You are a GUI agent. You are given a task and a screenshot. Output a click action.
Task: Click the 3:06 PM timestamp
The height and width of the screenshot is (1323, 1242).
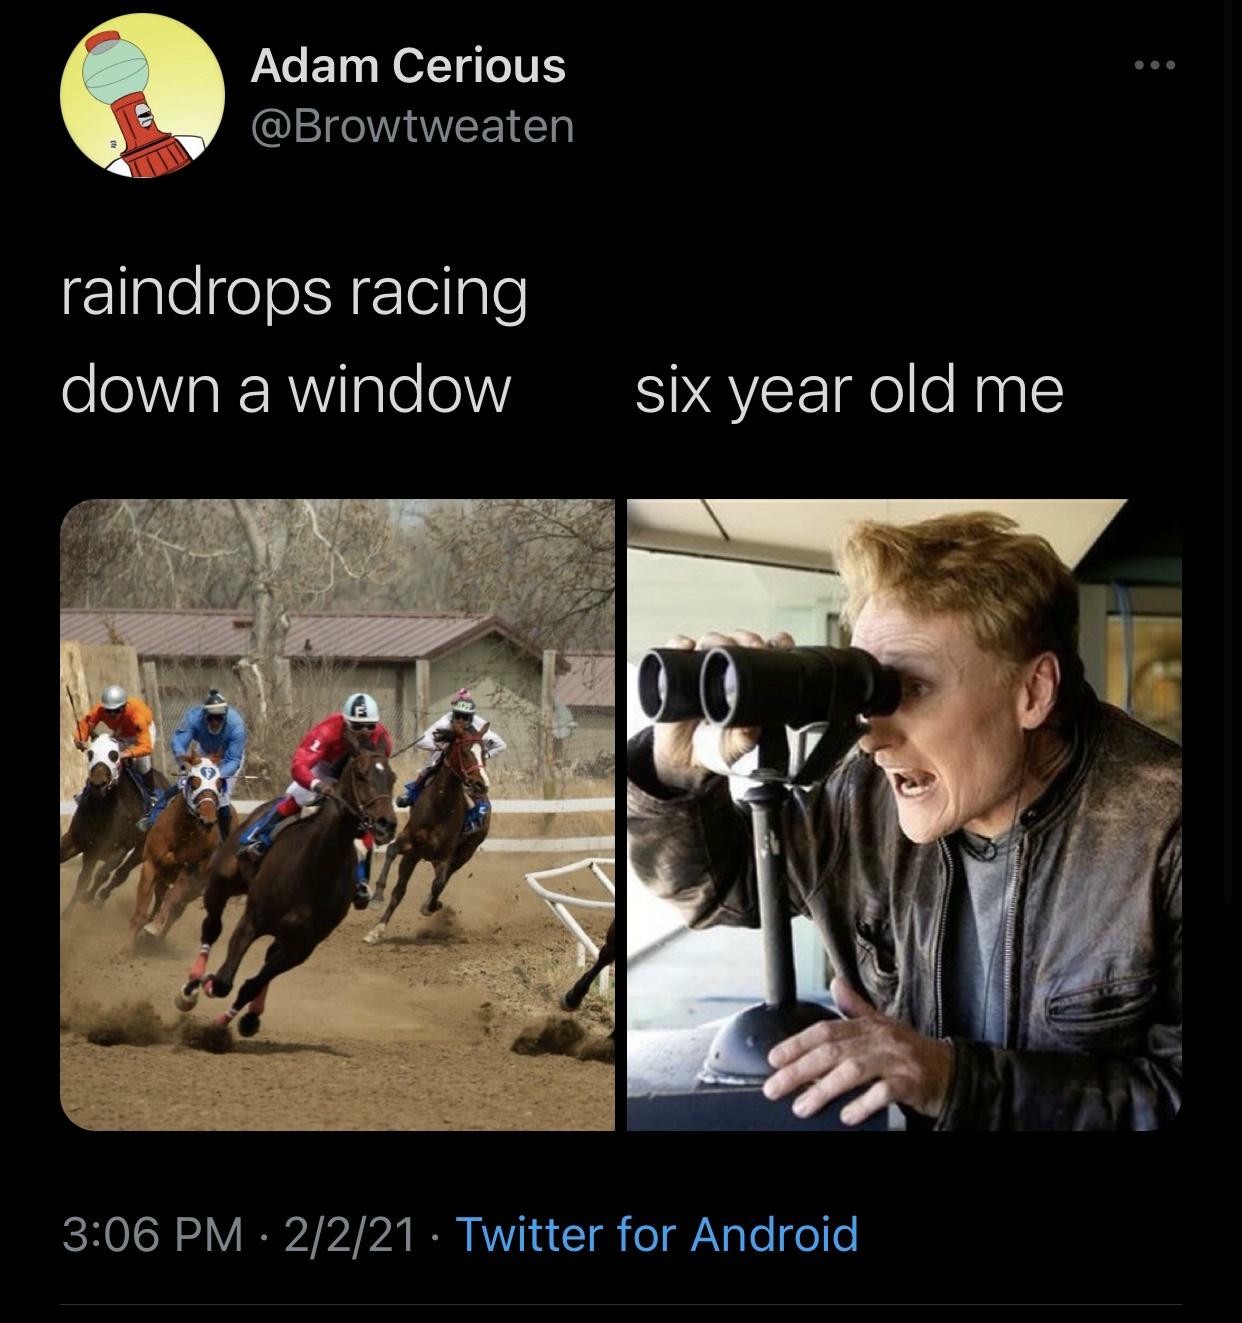pos(152,1233)
